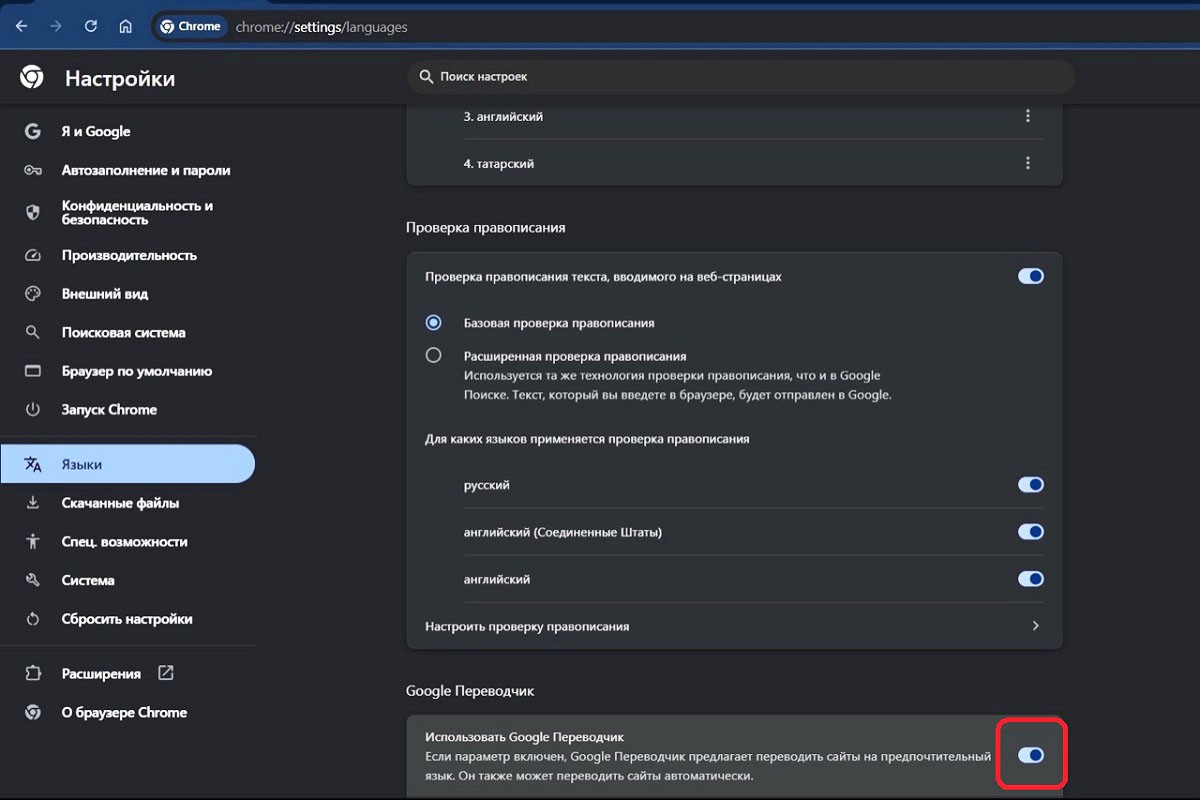Click the reset icon for Сбросить настройки

pyautogui.click(x=33, y=619)
